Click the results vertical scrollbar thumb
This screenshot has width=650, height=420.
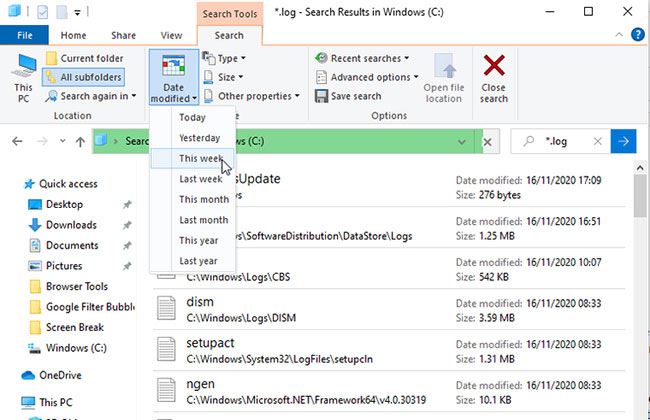[x=640, y=196]
